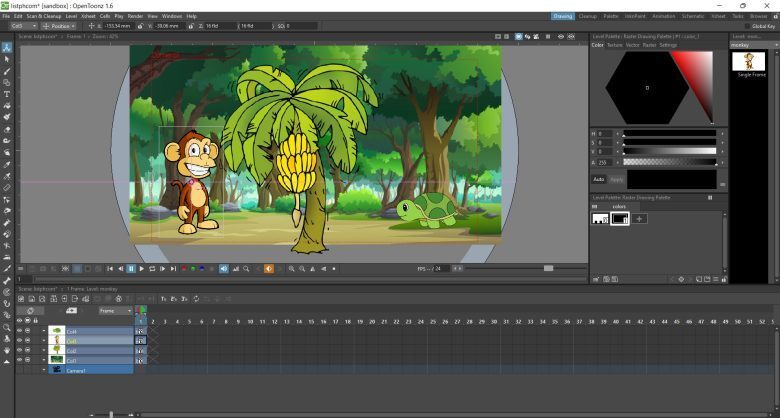
Task: Toggle the Loop playback icon
Action: 152,269
